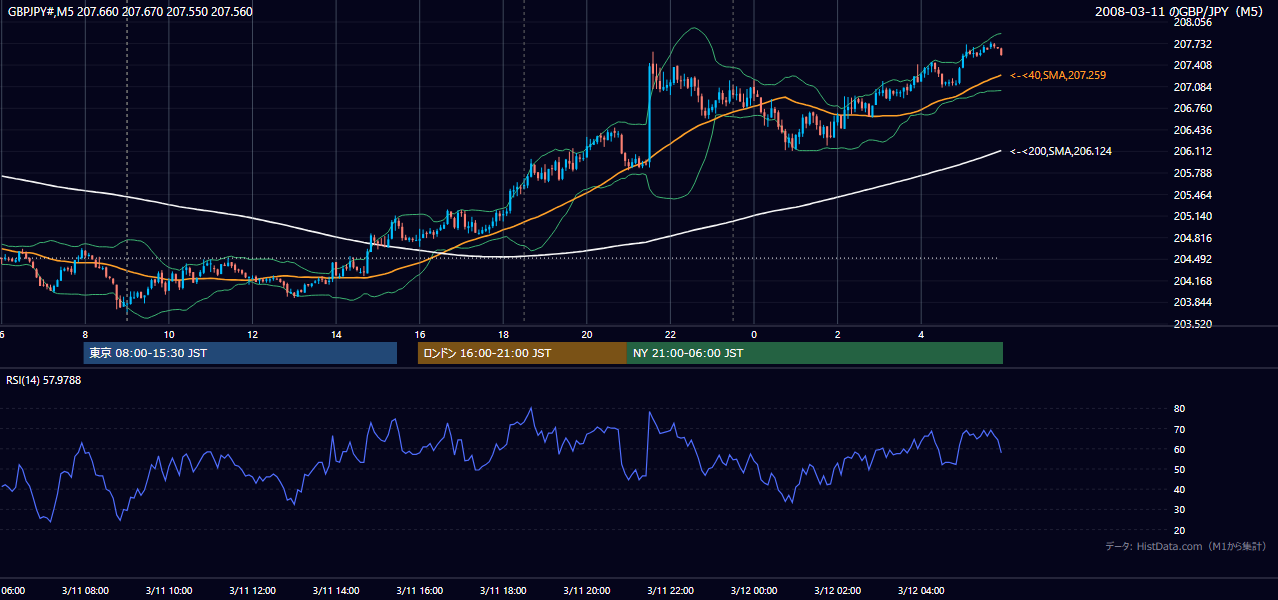Click the 2008-03-11 GBP/JPY (M5) title
The height and width of the screenshot is (600, 1278).
pyautogui.click(x=1179, y=12)
